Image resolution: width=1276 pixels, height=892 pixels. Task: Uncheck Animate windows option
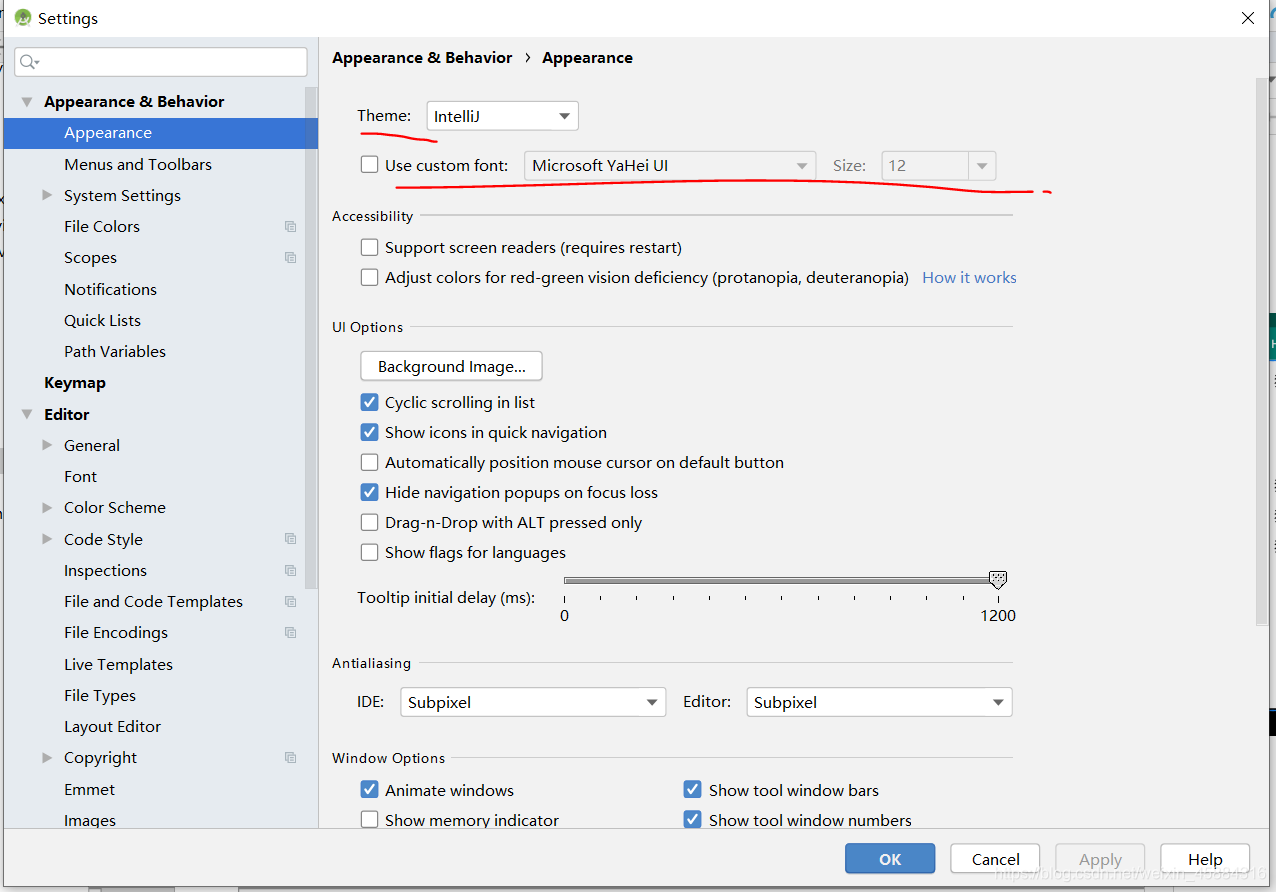tap(370, 790)
